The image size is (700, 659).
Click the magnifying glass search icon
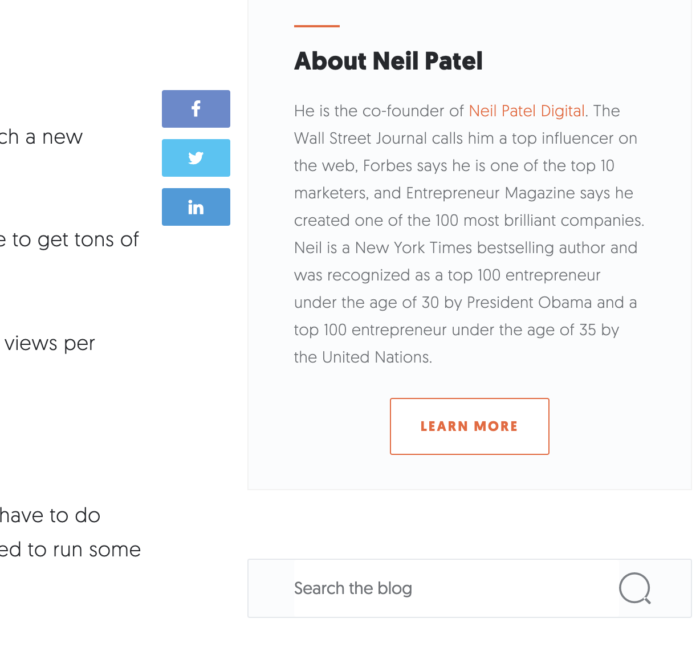[635, 588]
